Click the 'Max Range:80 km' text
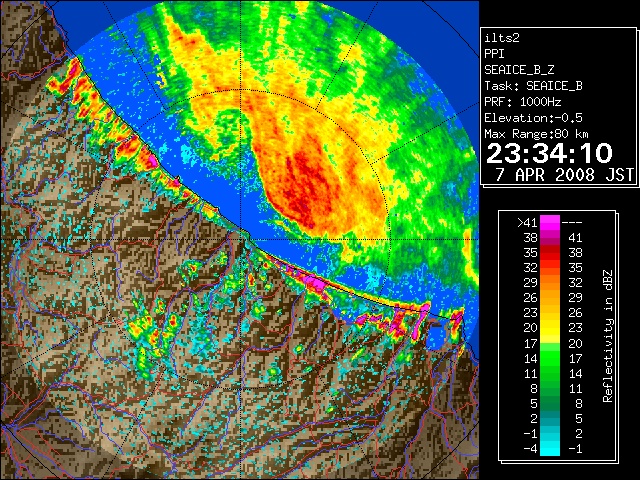Screen dimensions: 640x480 536,134
